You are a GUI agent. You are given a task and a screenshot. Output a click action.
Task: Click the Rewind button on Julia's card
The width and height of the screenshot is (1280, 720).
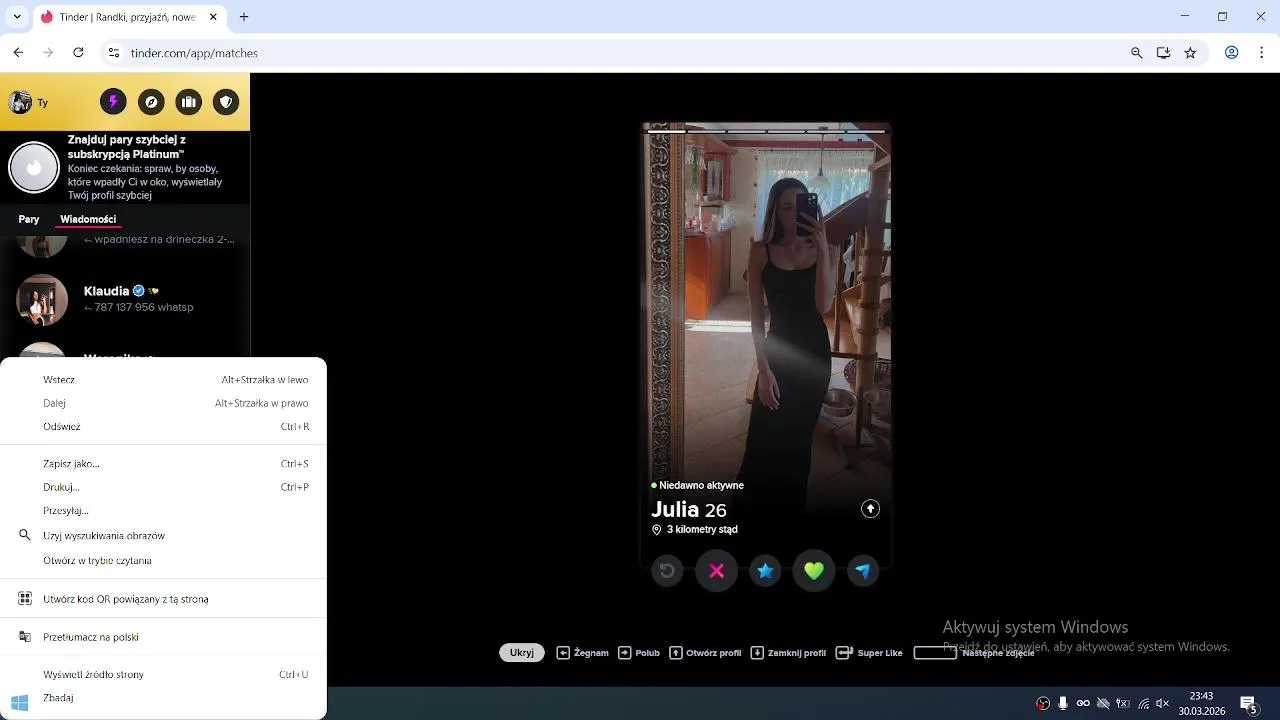667,571
